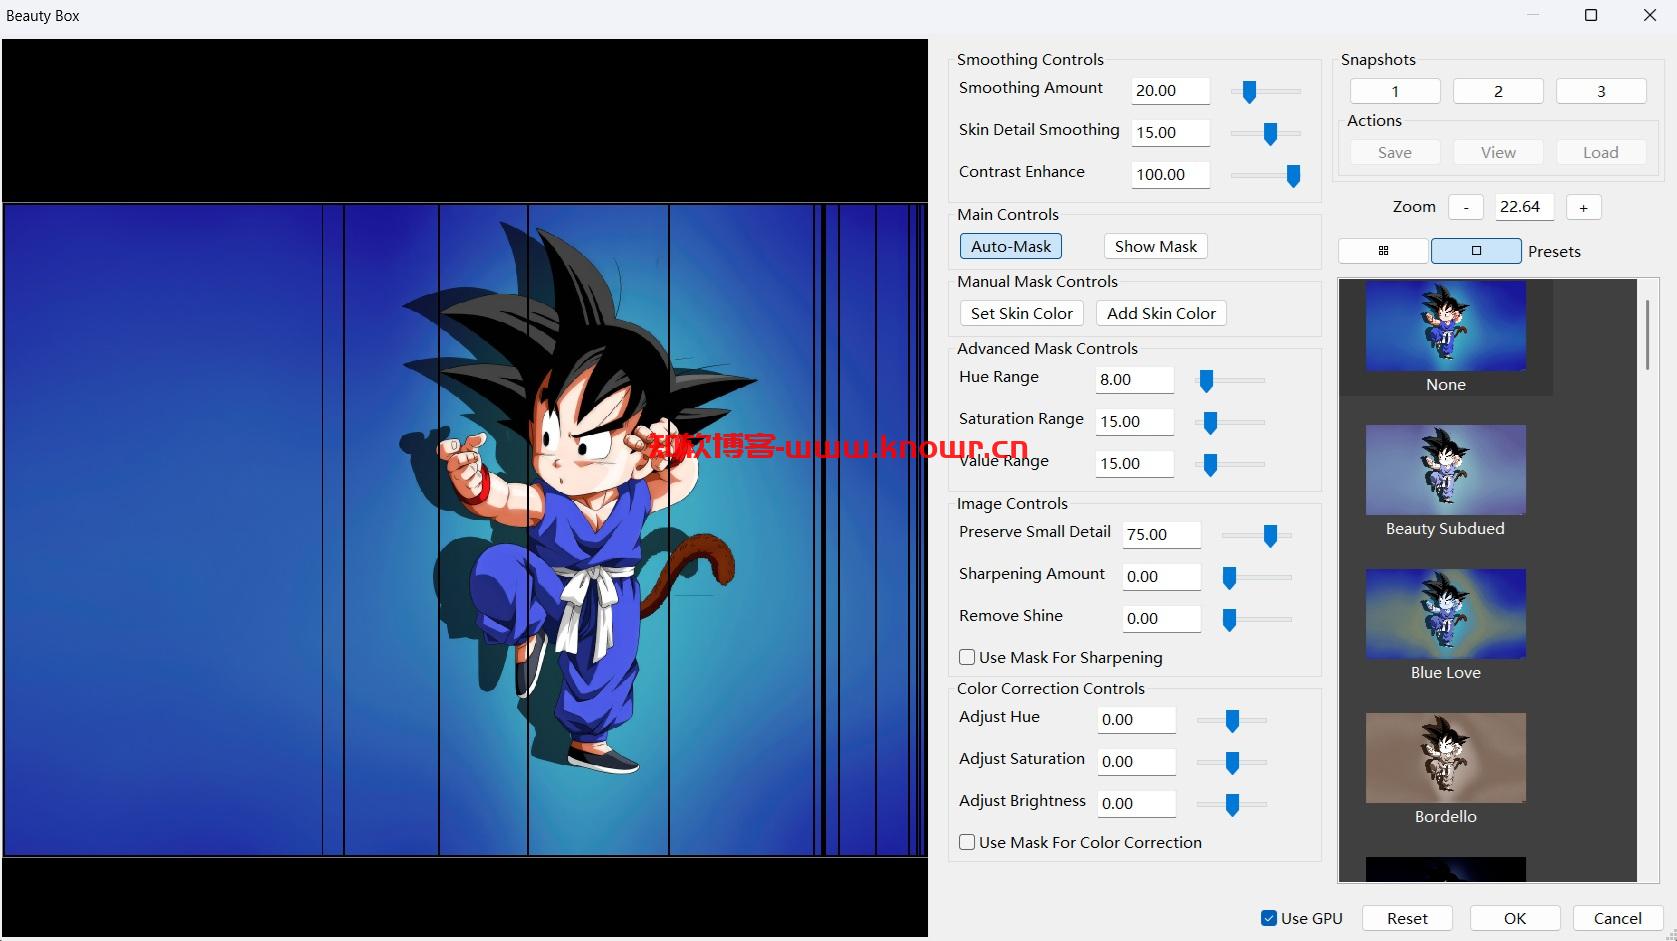Click the Contrast Enhance value field
1677x941 pixels.
[1170, 175]
